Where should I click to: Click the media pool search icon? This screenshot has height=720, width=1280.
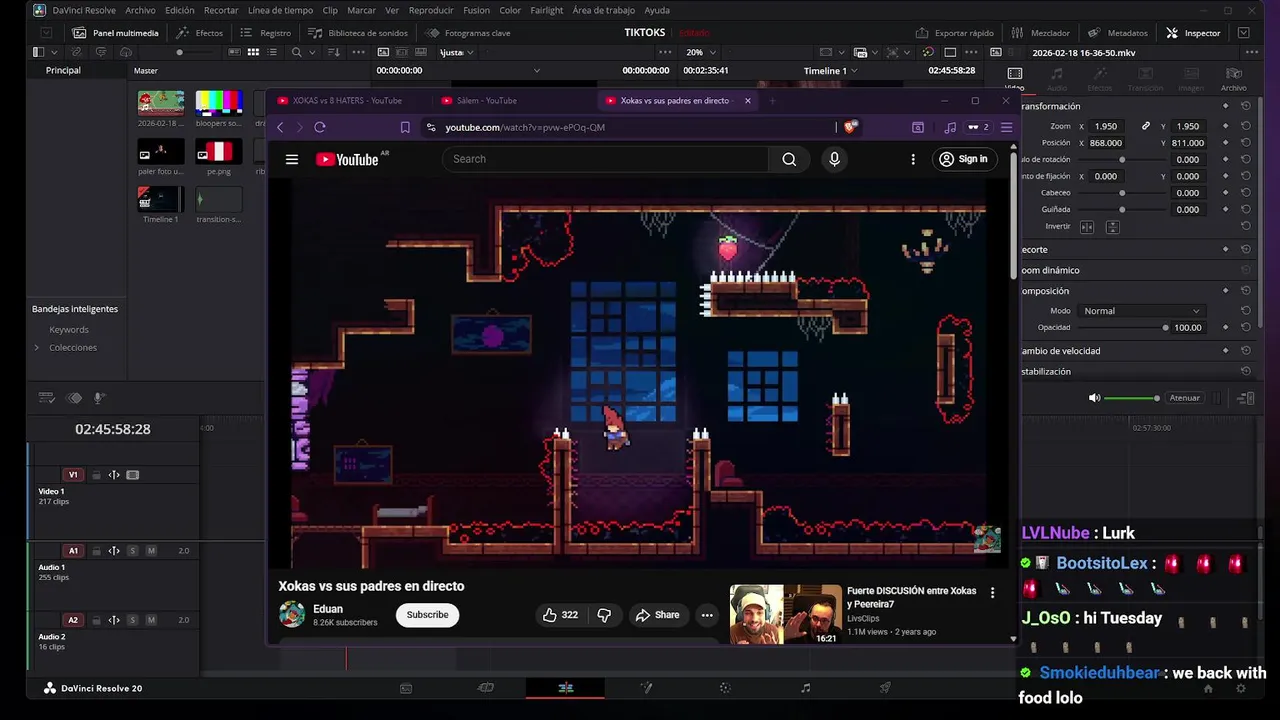point(296,52)
